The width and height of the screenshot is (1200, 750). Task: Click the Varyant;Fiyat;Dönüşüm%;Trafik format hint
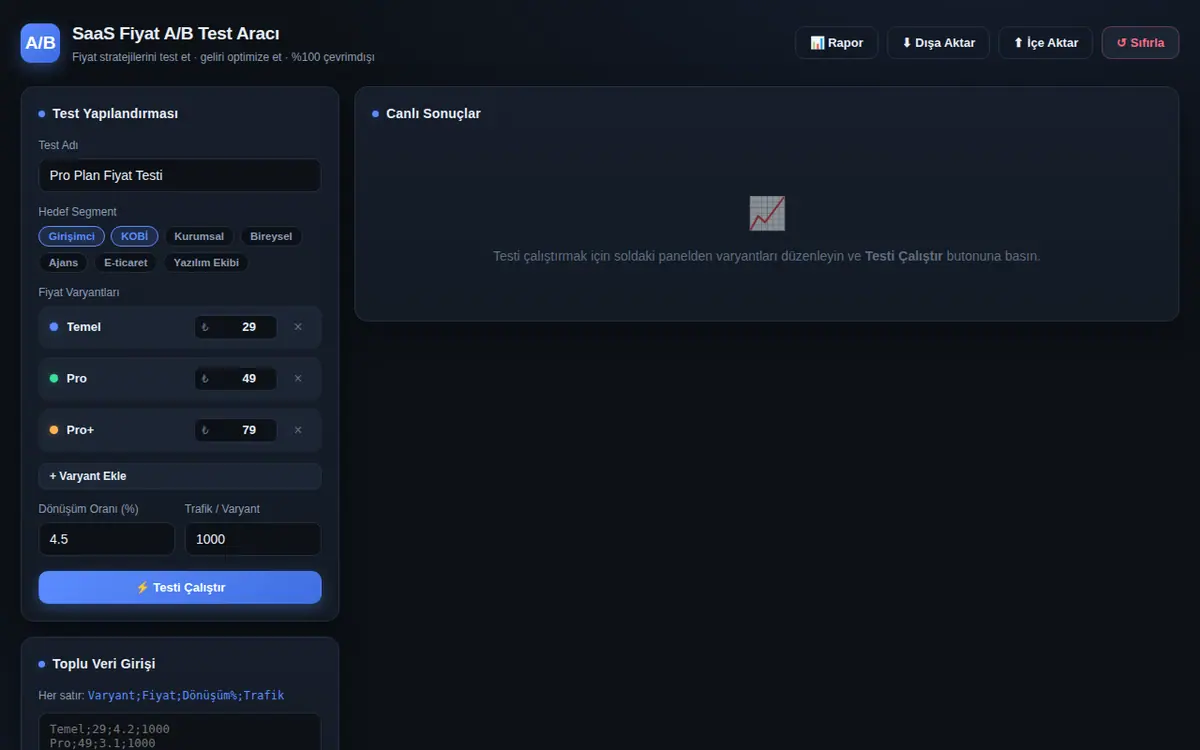186,695
